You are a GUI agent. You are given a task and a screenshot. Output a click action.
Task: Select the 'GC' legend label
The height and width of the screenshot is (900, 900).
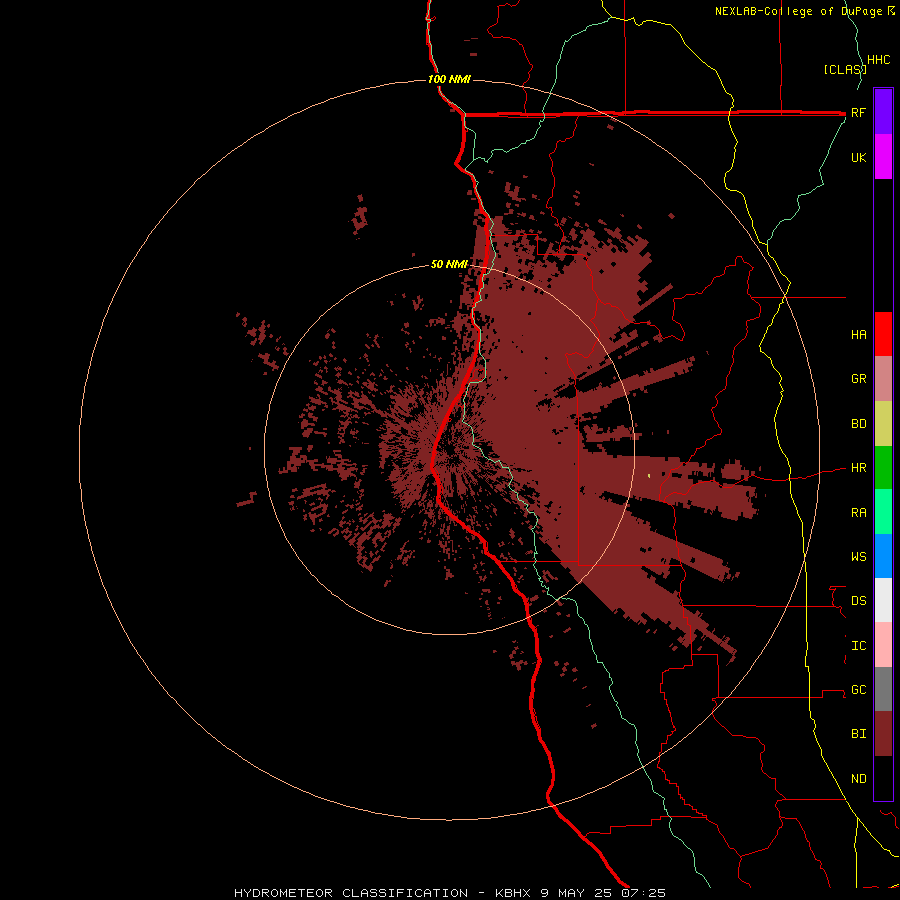[858, 690]
